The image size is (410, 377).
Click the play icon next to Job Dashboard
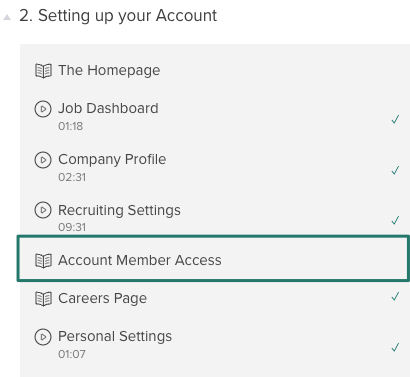pos(43,109)
